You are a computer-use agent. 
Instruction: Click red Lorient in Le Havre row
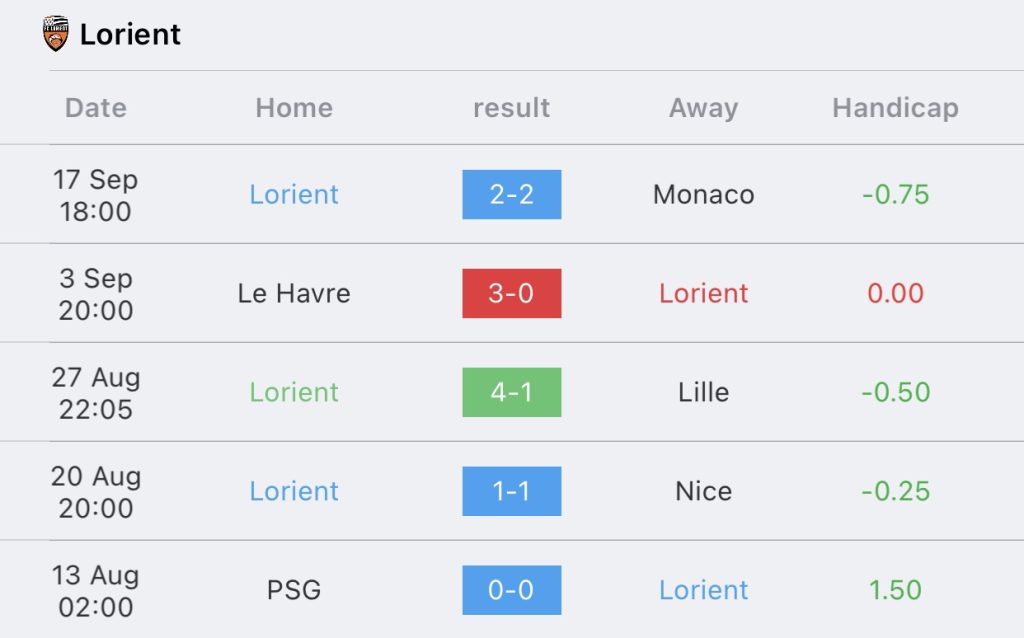[703, 293]
